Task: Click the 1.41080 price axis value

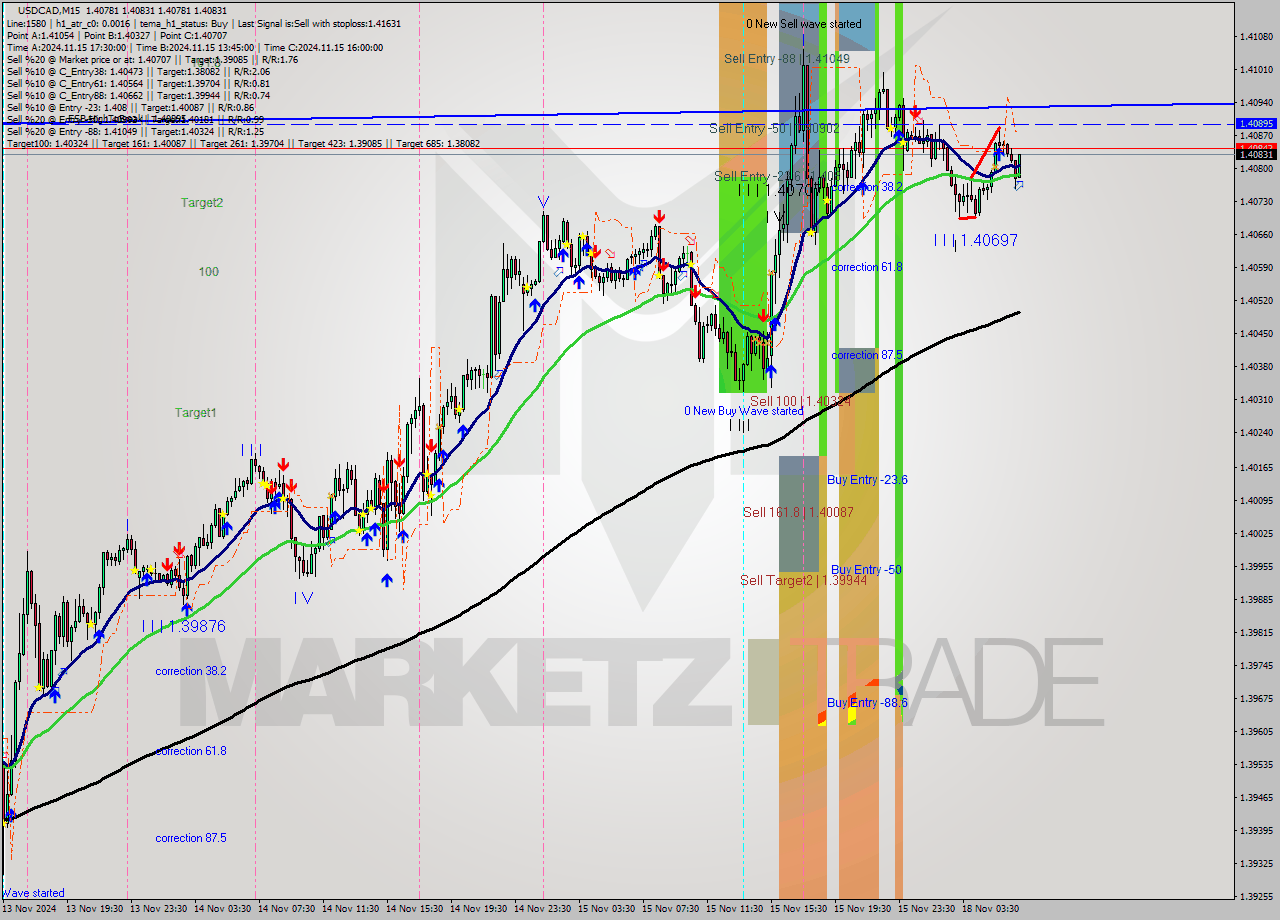Action: point(1256,37)
